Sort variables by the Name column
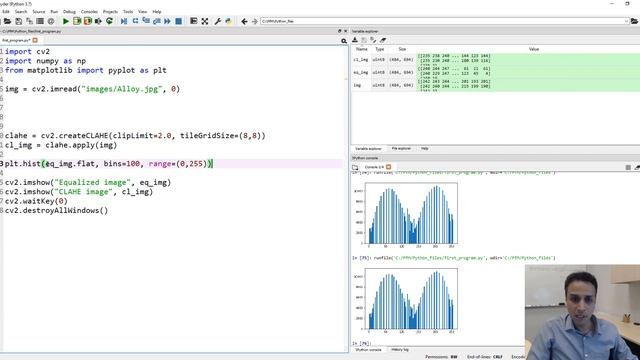640x360 pixels. (x=362, y=49)
